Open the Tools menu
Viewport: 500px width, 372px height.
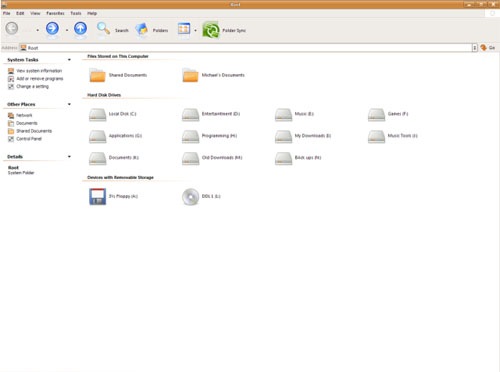click(x=76, y=13)
